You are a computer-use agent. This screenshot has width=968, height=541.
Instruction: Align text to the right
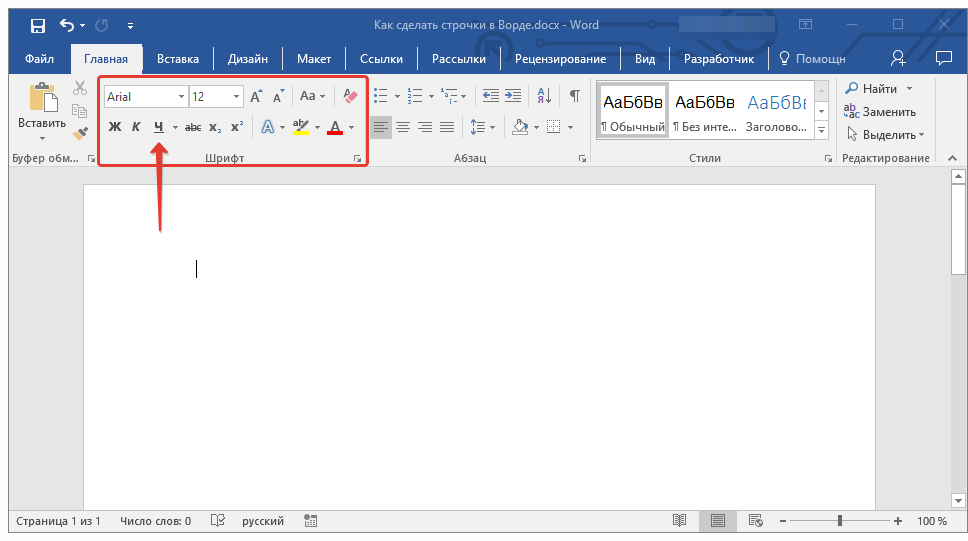click(425, 127)
